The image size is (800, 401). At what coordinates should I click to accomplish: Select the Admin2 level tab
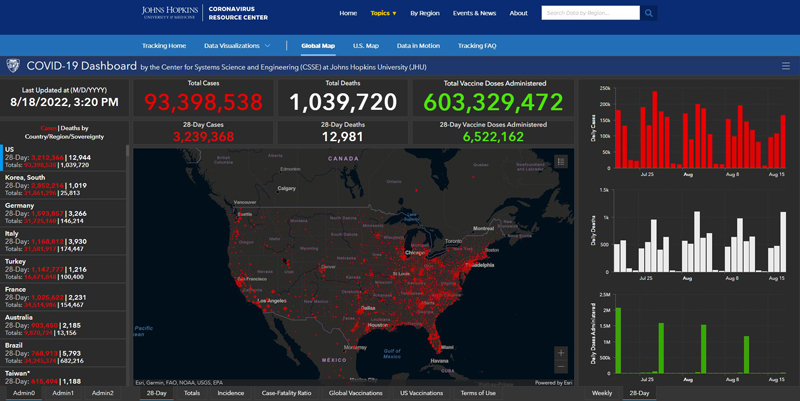point(102,393)
